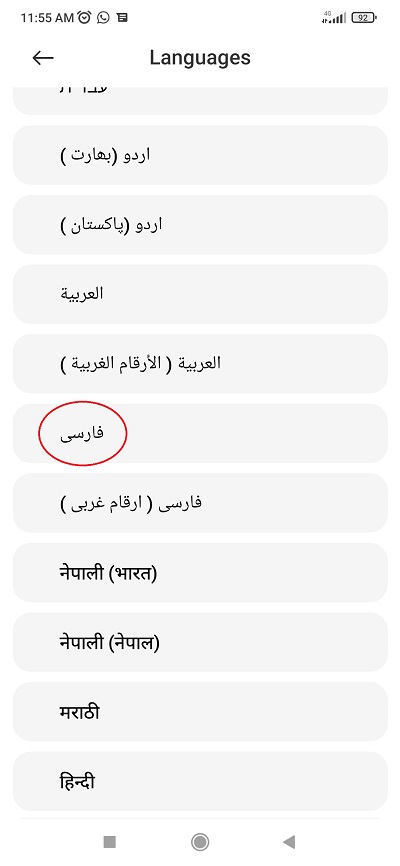Choose नेपाली (भारत) language

tap(200, 573)
